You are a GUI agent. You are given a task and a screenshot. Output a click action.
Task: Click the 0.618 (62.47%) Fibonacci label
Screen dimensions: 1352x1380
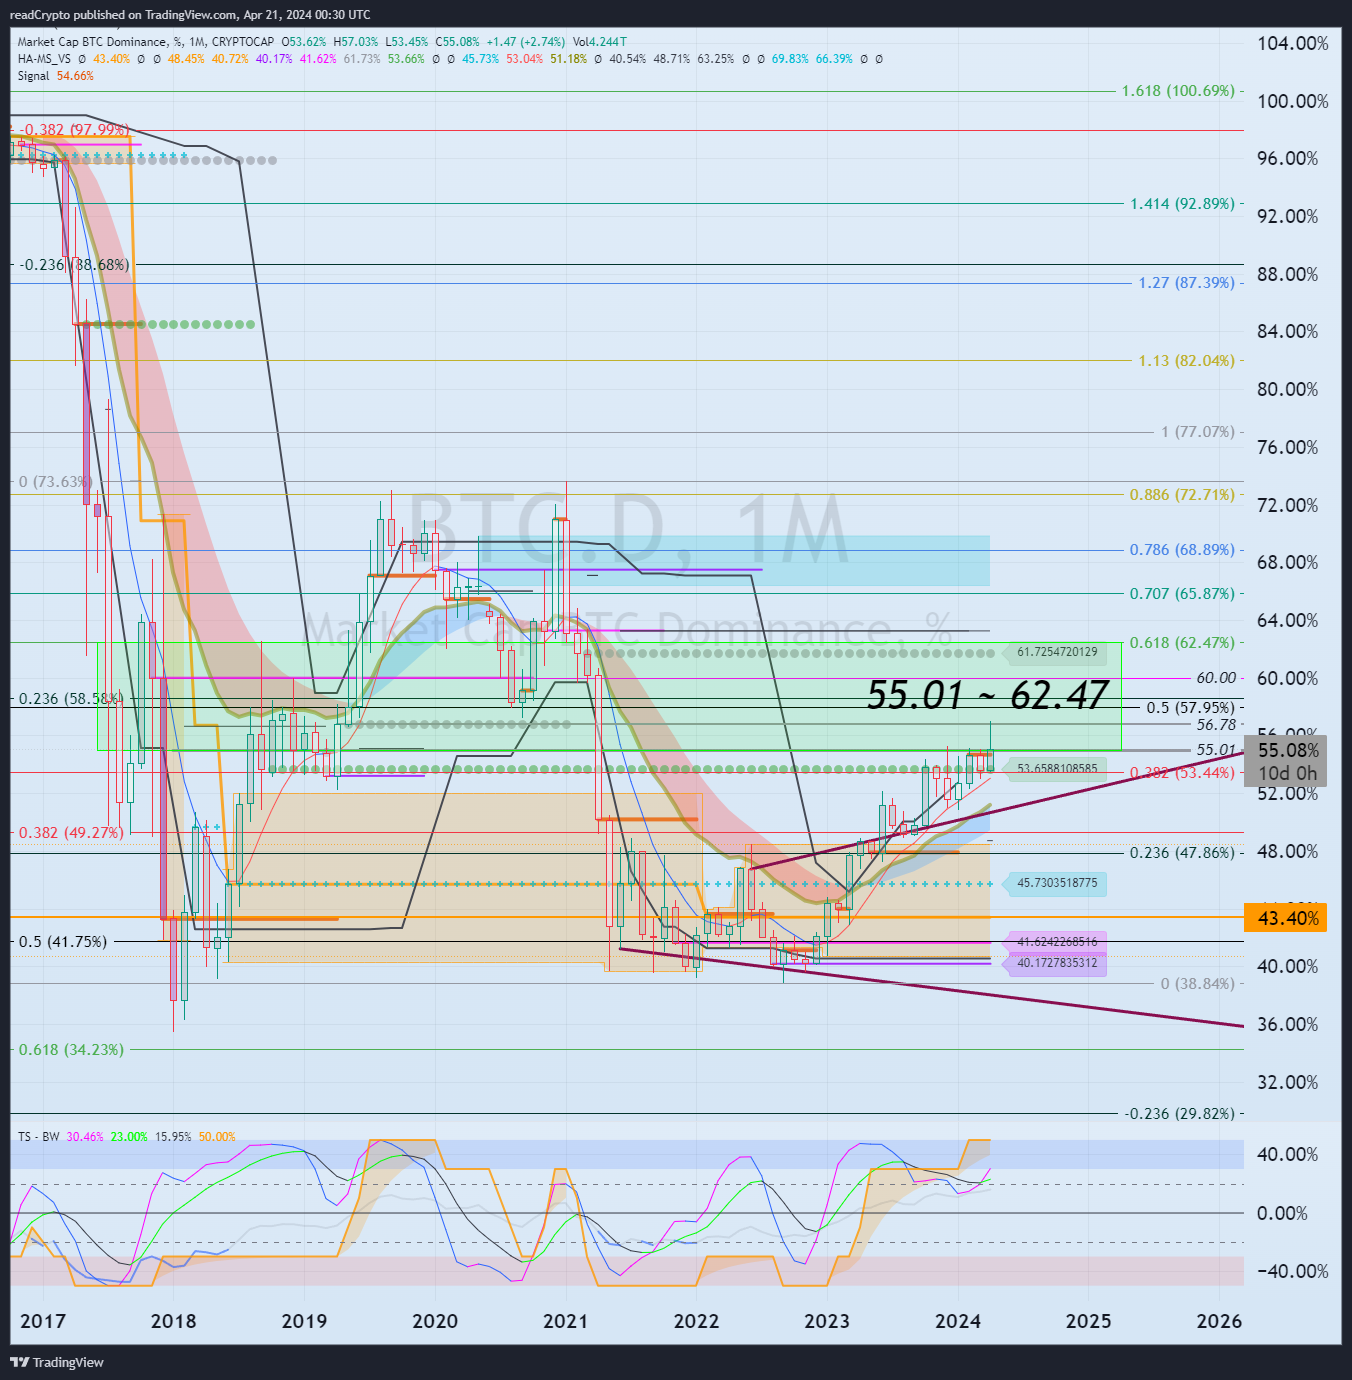point(1182,643)
